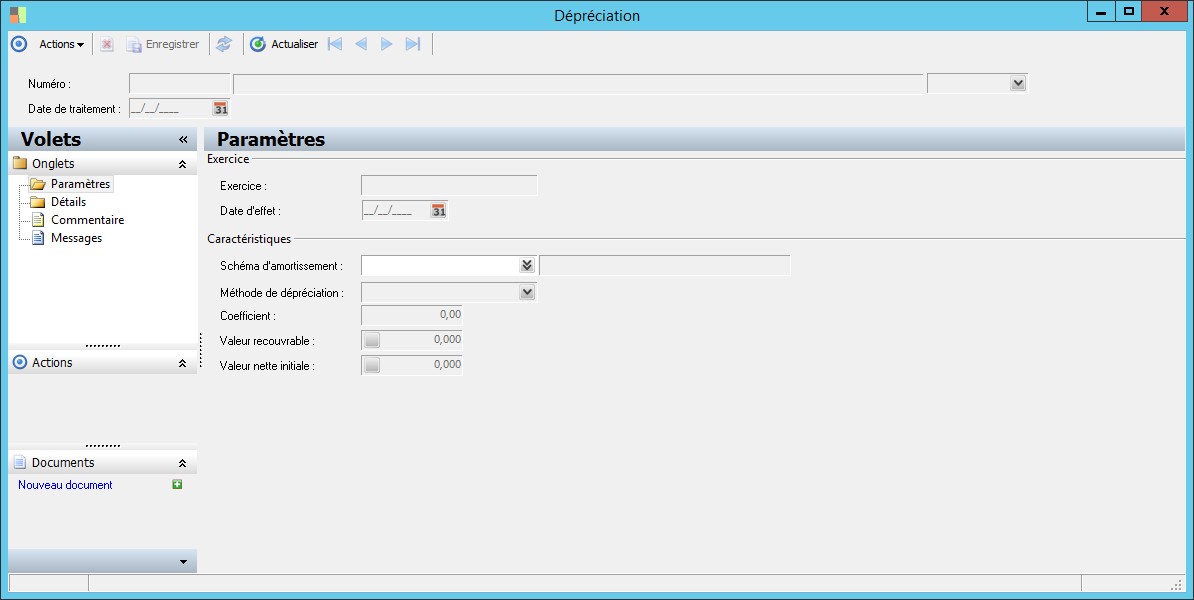Open calendar for Date d'effet
The image size is (1194, 600).
[x=439, y=211]
